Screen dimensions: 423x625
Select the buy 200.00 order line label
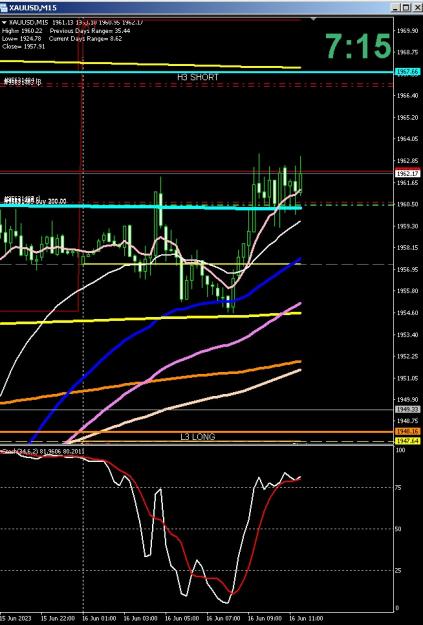(51, 201)
